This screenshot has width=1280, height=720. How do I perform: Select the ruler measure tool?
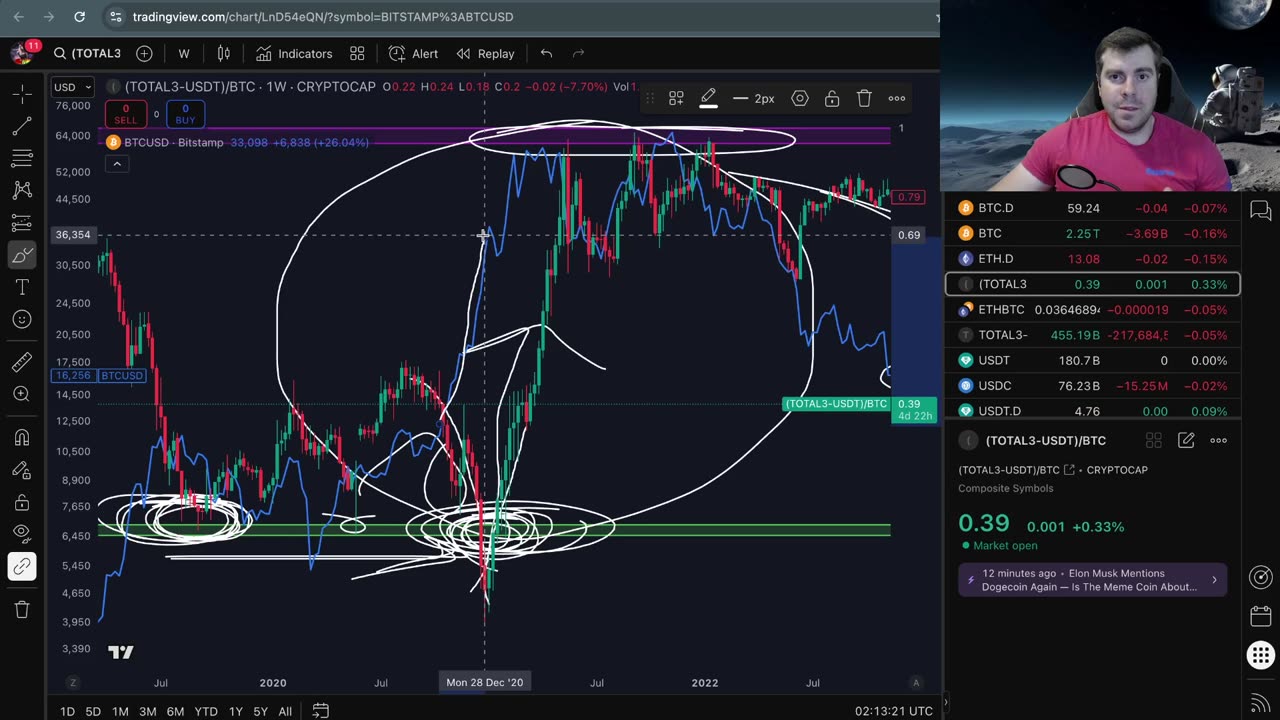click(22, 362)
